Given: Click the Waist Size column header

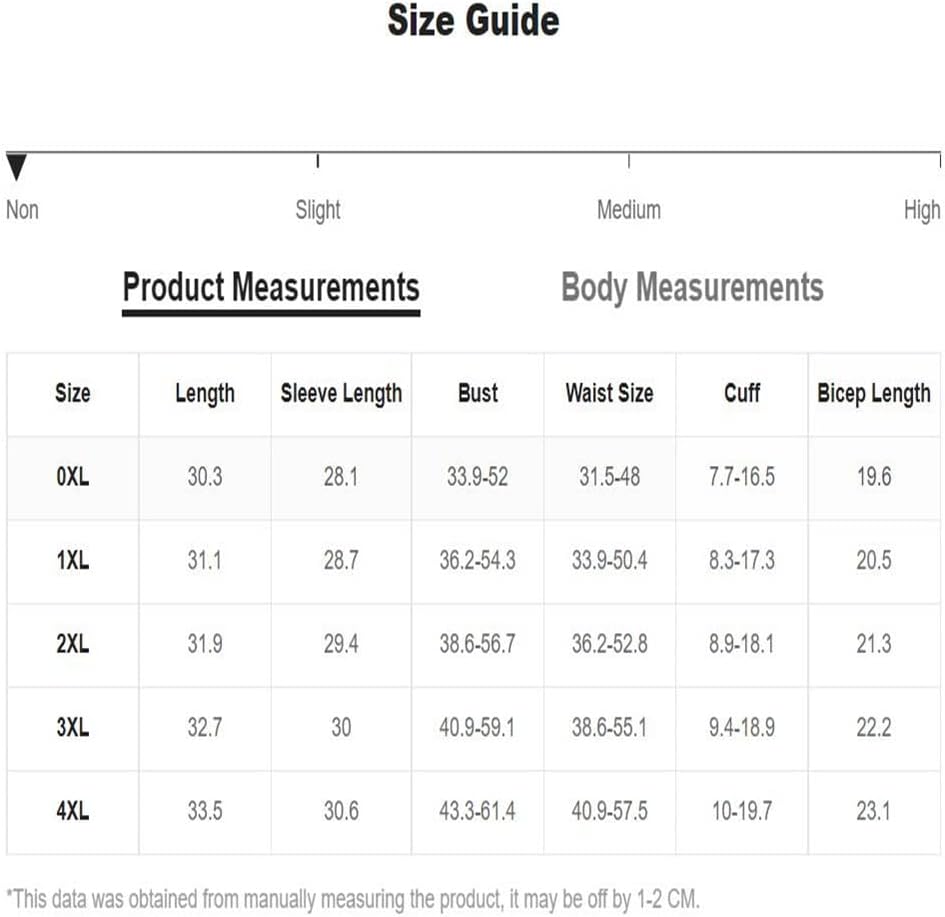Looking at the screenshot, I should [609, 393].
